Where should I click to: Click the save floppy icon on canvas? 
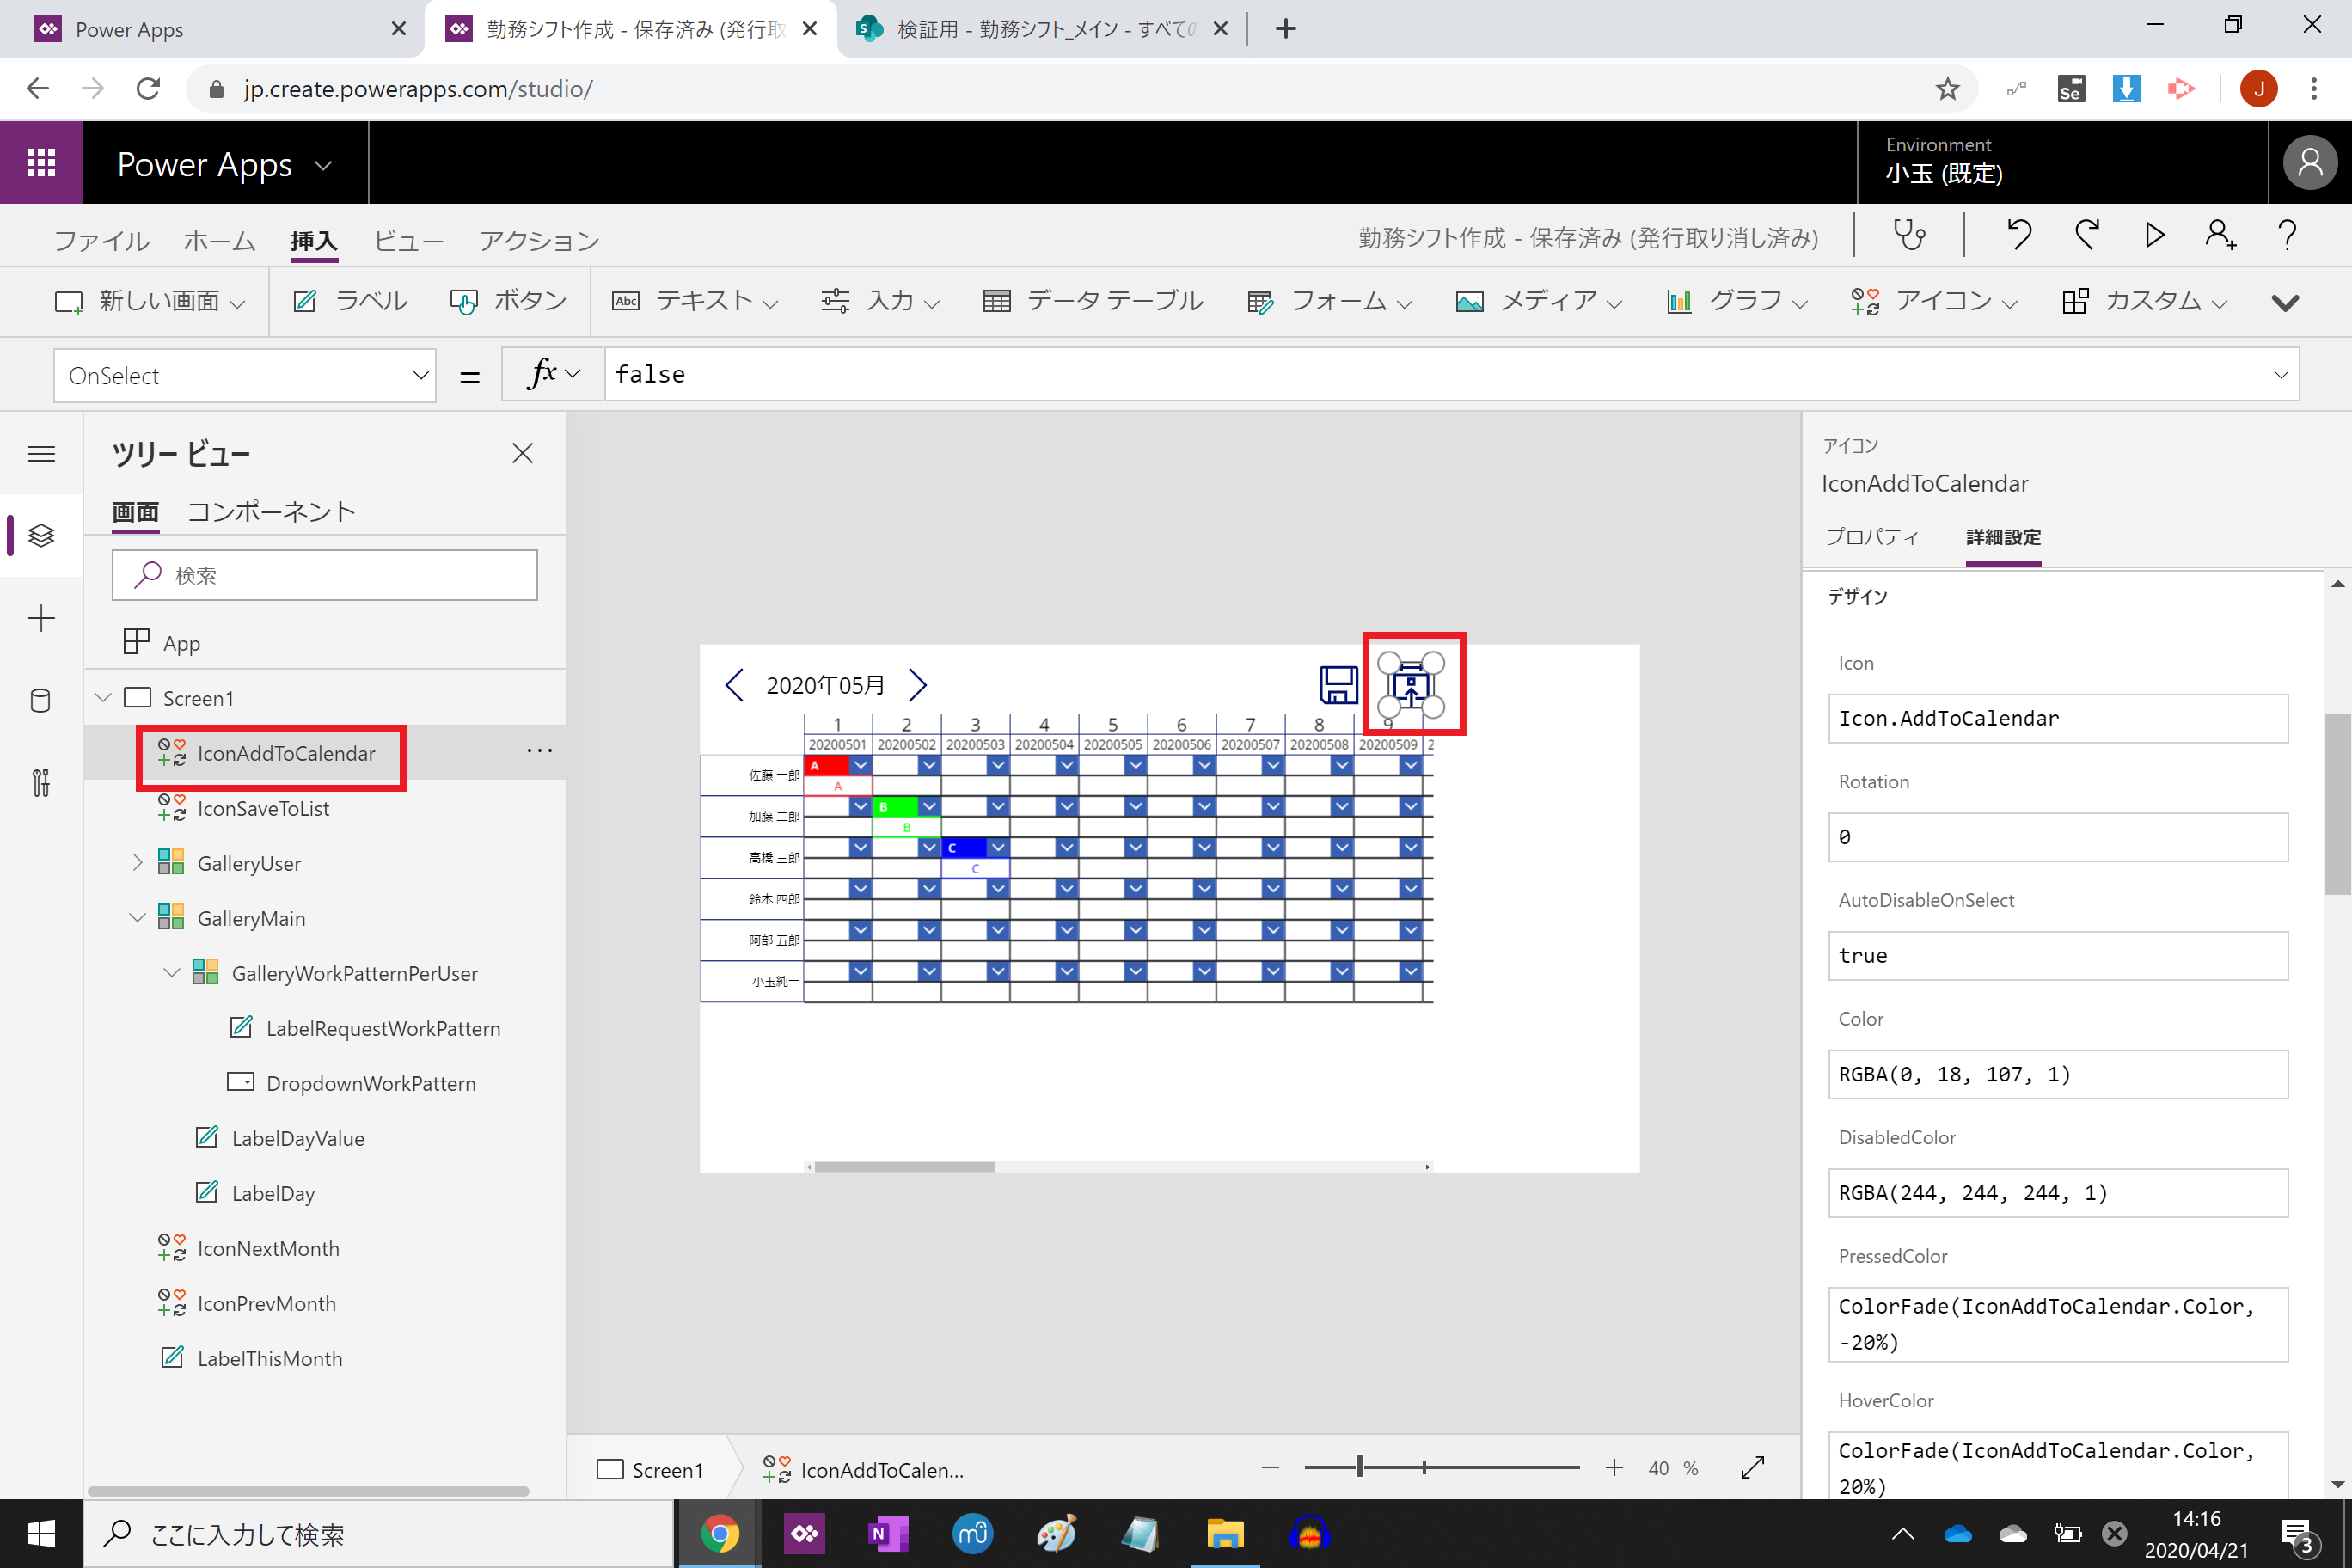coord(1338,685)
